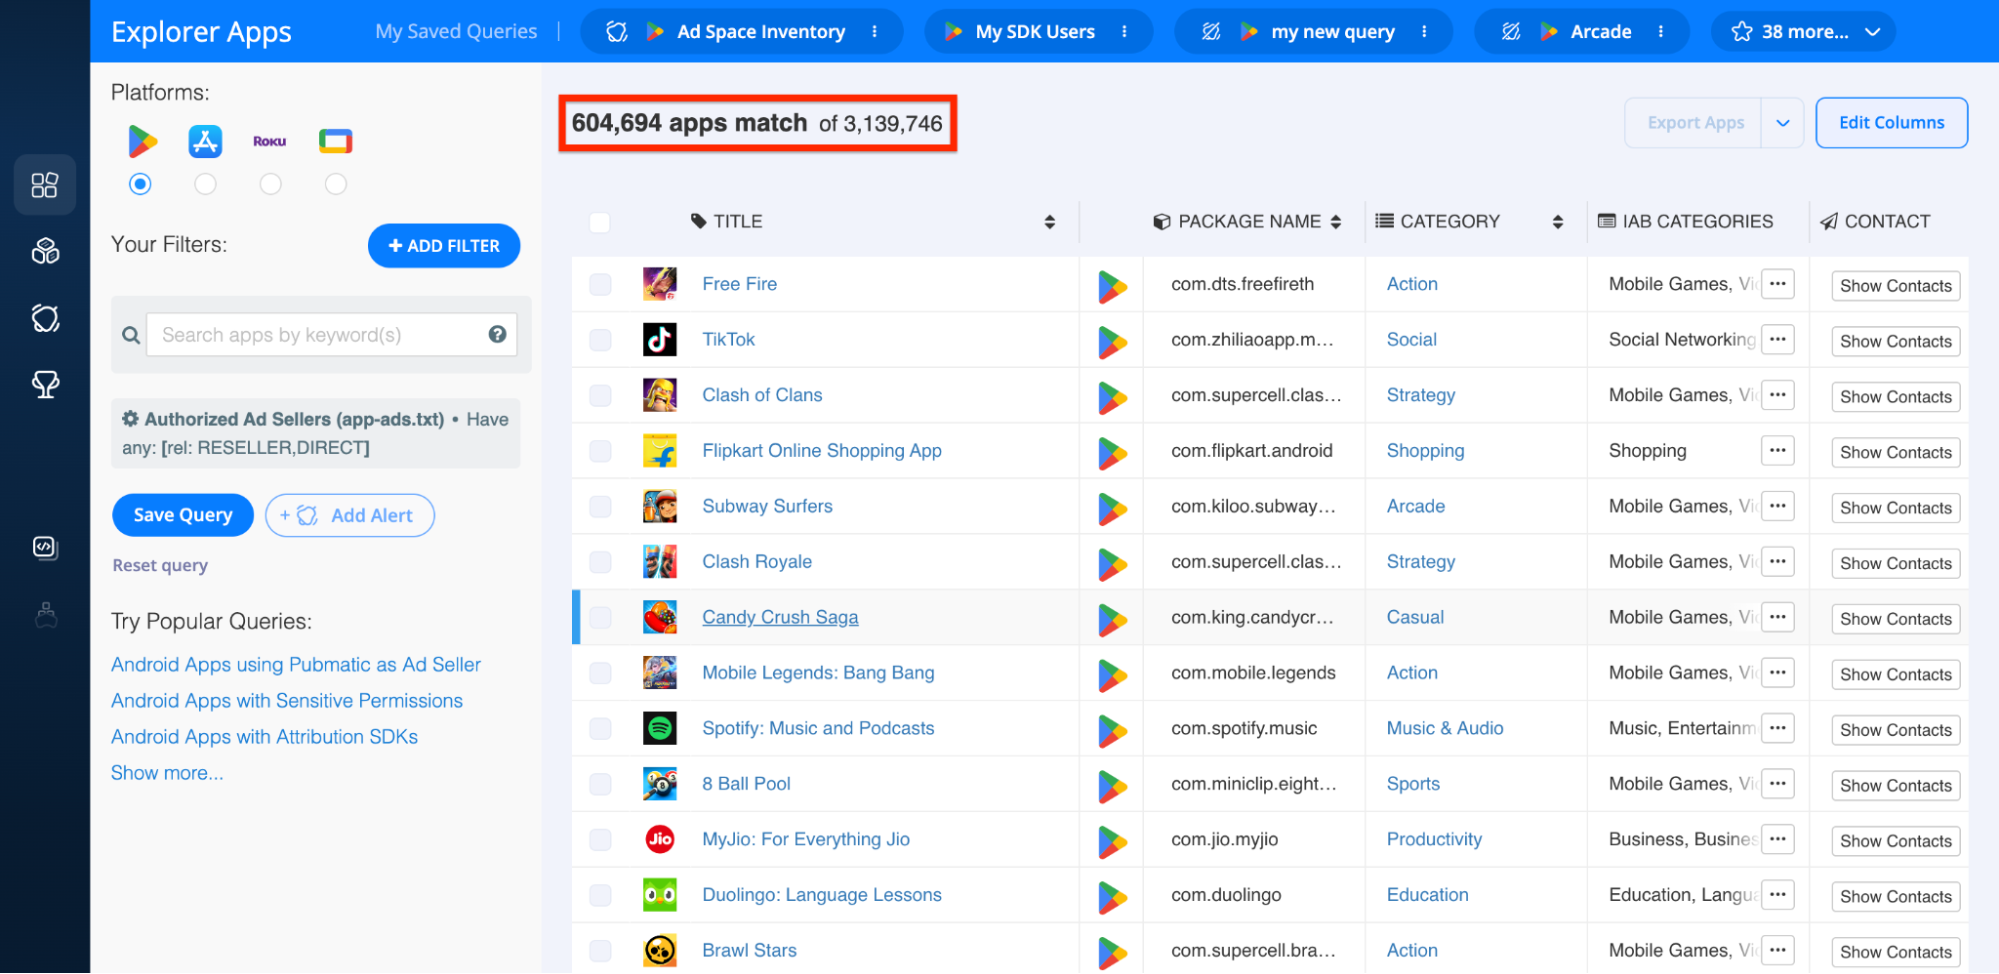1999x974 pixels.
Task: Click the Subway Surfers app icon
Action: [x=660, y=506]
